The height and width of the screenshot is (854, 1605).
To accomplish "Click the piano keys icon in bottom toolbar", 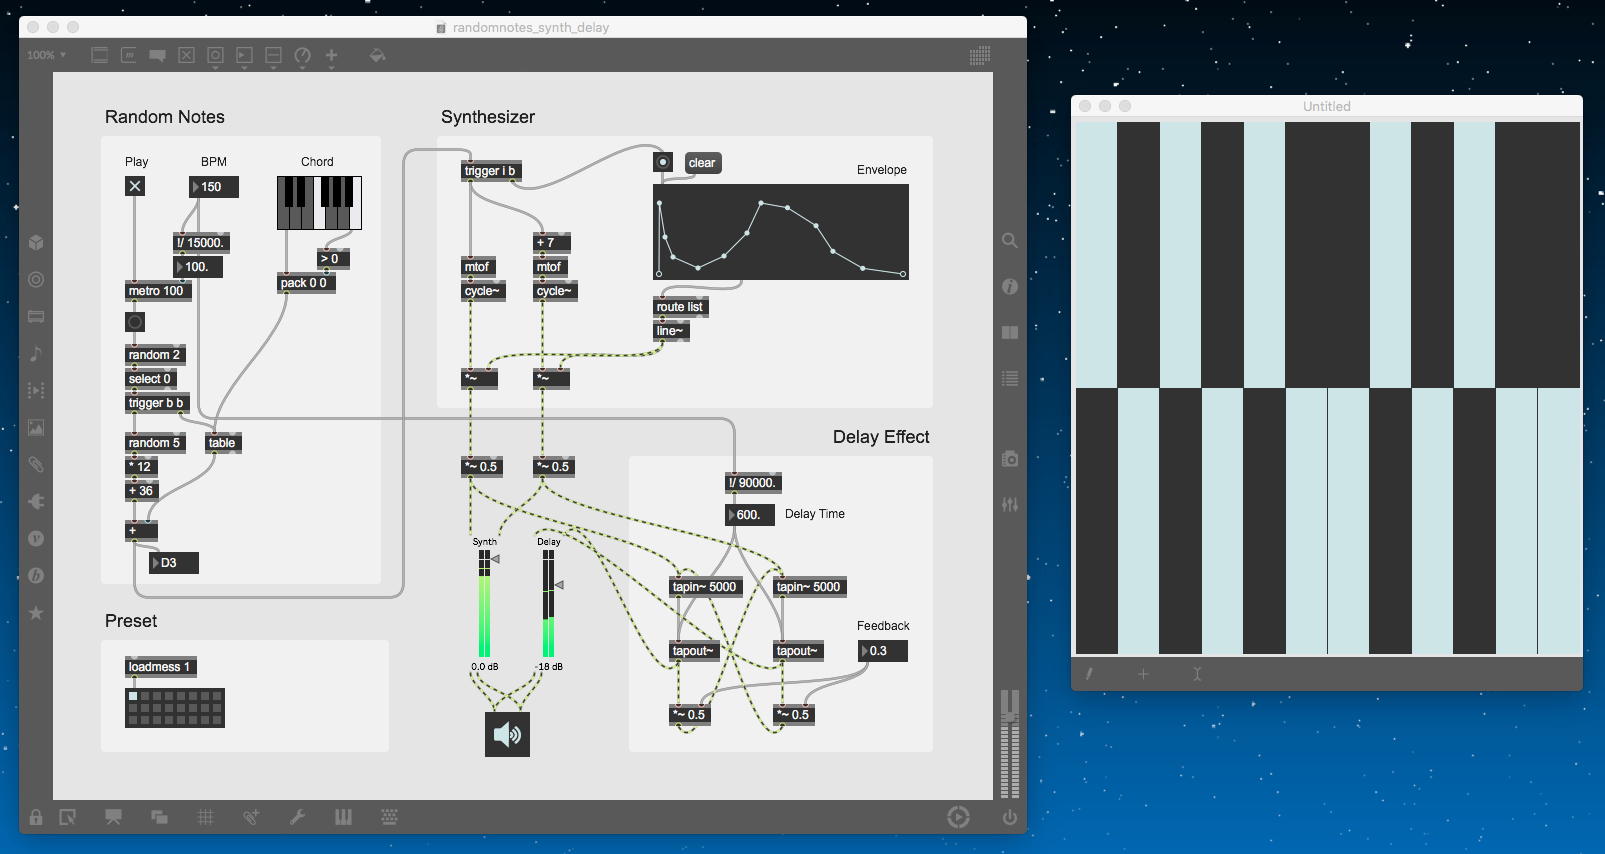I will (x=343, y=817).
